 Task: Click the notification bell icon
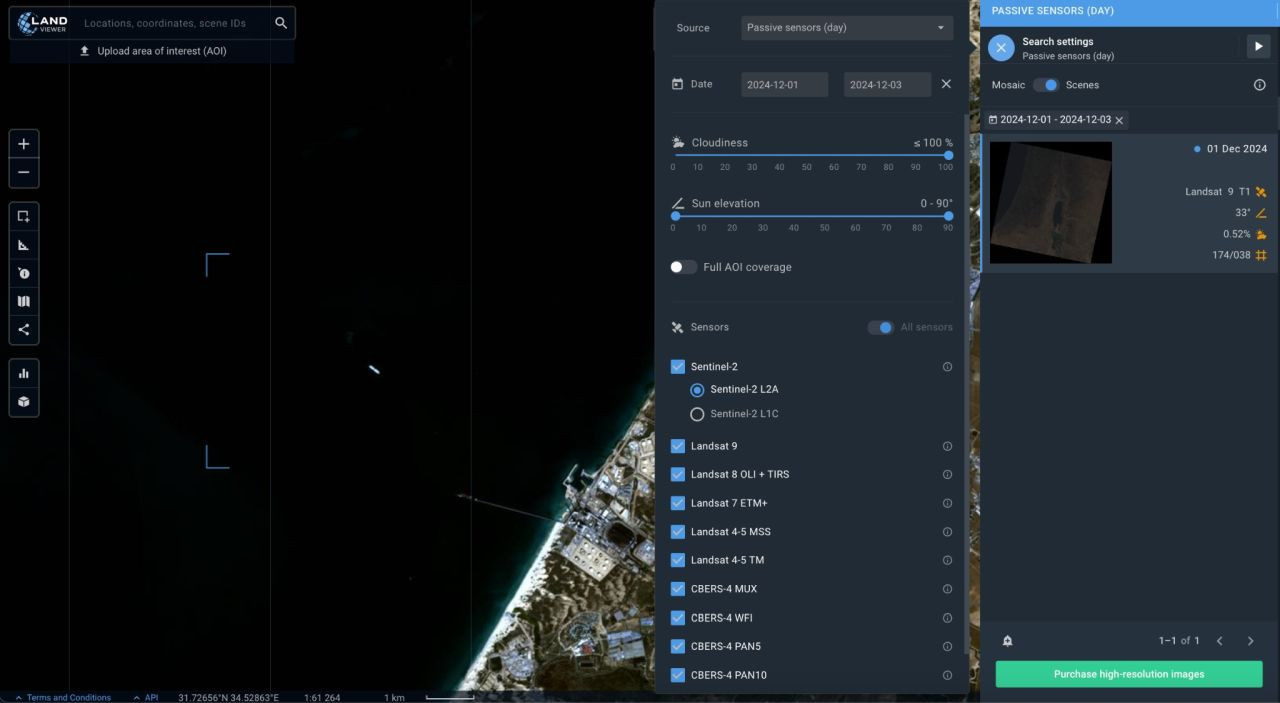1007,641
